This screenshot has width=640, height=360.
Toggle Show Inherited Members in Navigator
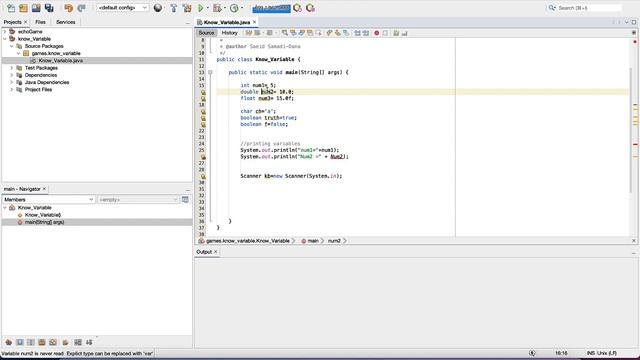[9, 342]
